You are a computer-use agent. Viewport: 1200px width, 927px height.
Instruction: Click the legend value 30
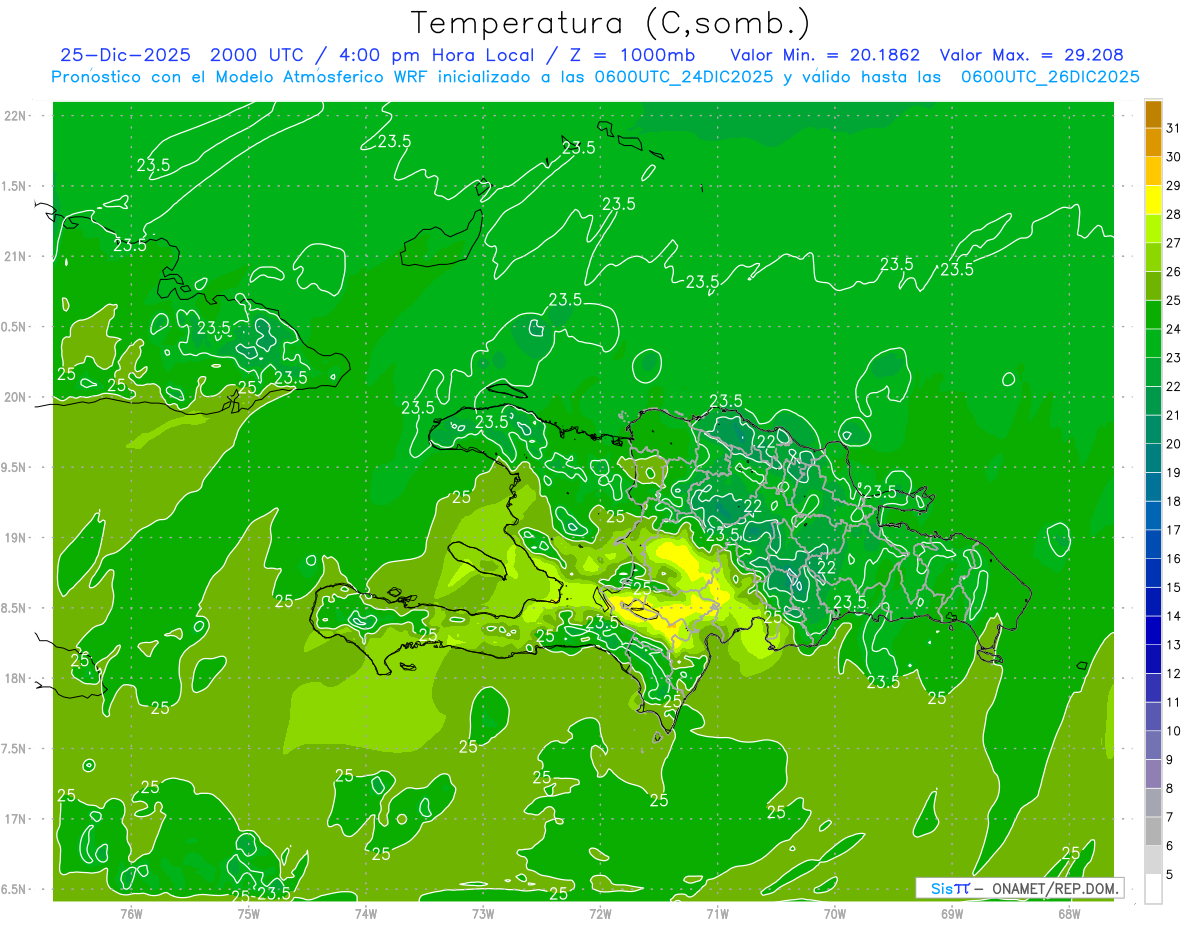click(x=1173, y=156)
